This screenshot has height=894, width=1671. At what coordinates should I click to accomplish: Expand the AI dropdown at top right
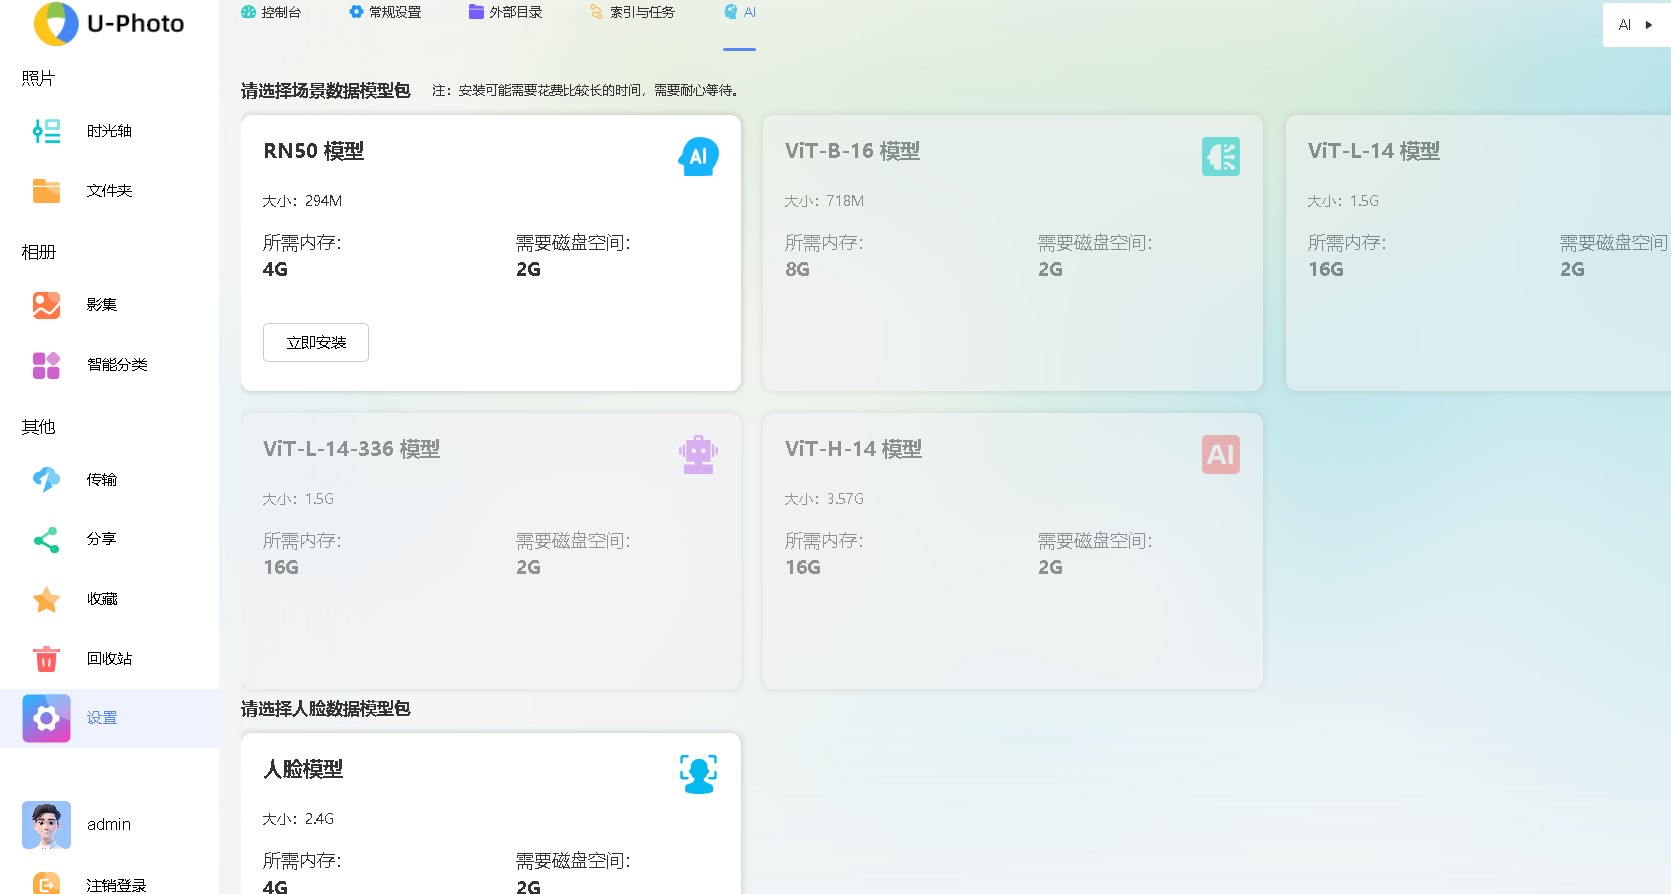click(x=1636, y=25)
